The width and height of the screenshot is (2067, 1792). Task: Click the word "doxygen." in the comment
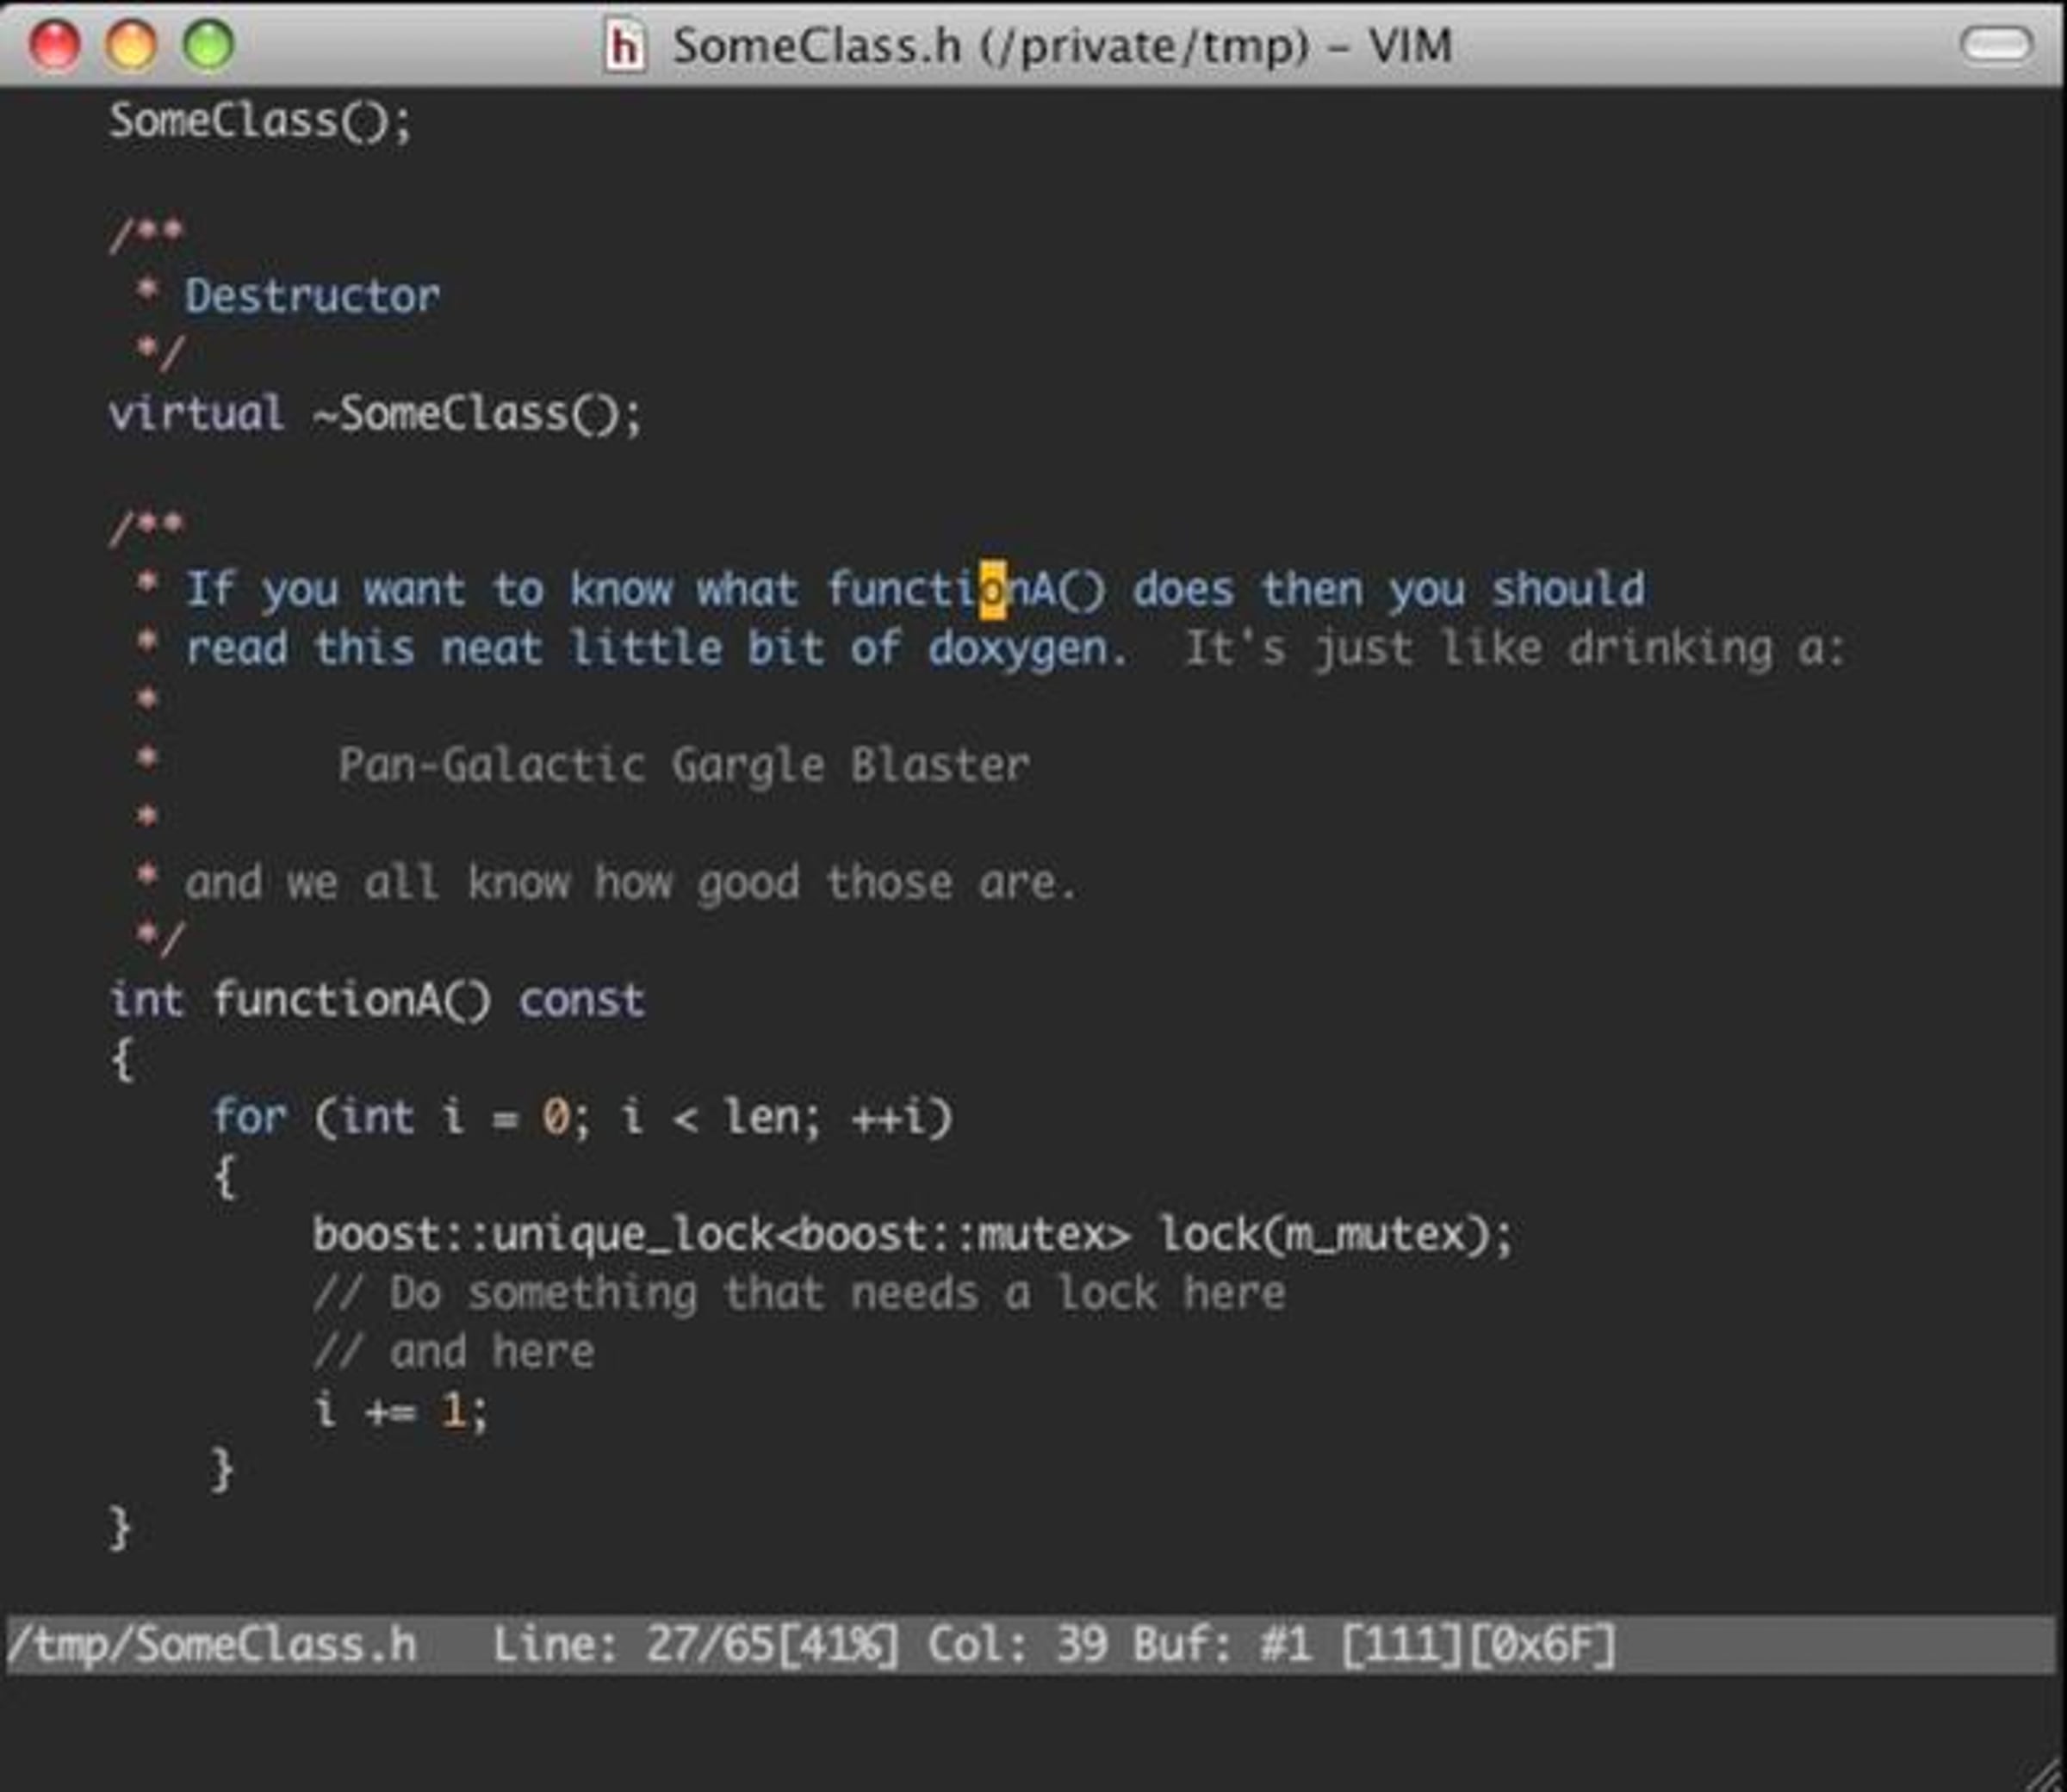1028,649
